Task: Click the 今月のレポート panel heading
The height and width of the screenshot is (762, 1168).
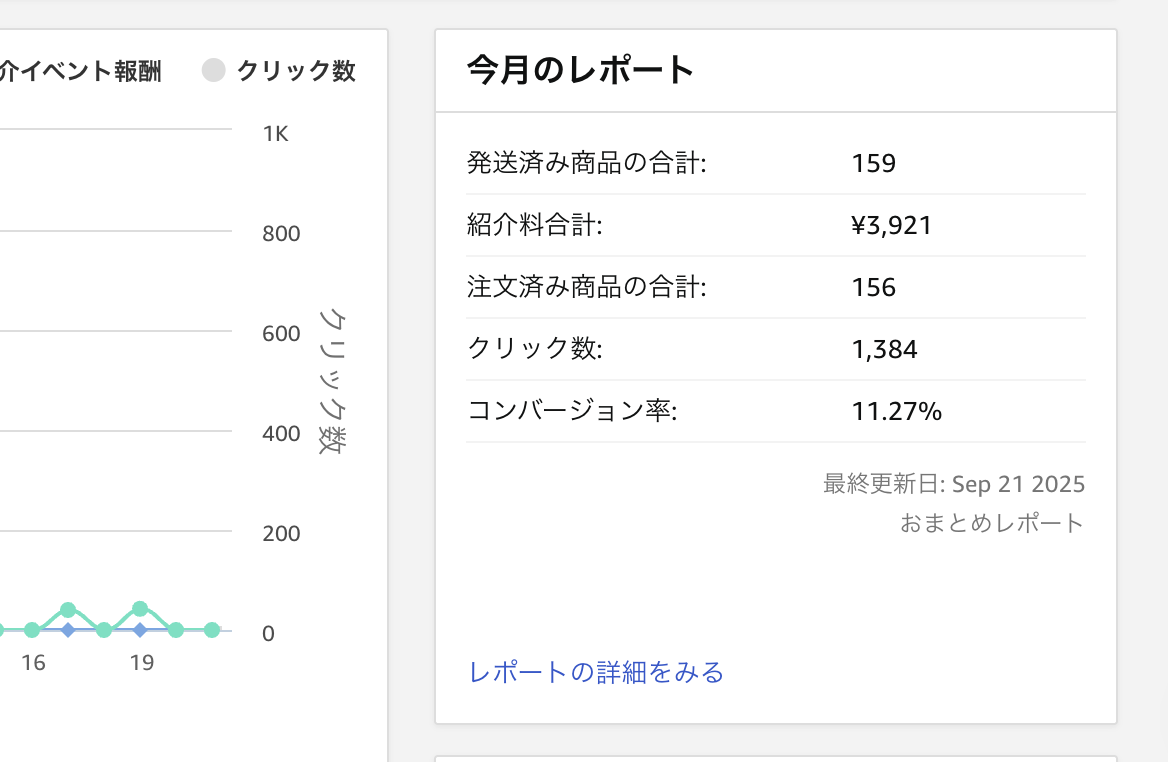Action: [x=580, y=70]
